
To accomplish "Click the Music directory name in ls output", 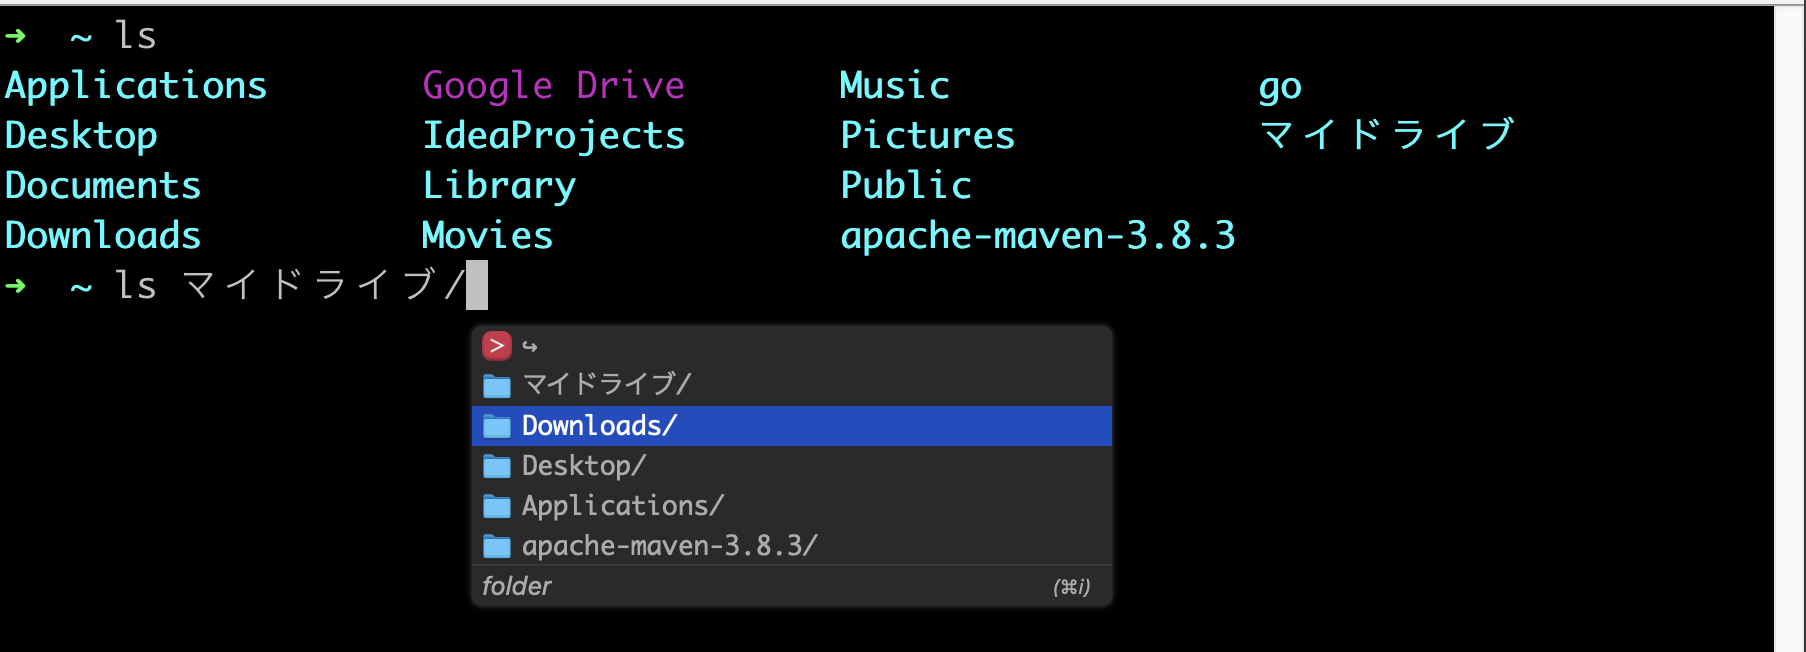I will click(894, 85).
